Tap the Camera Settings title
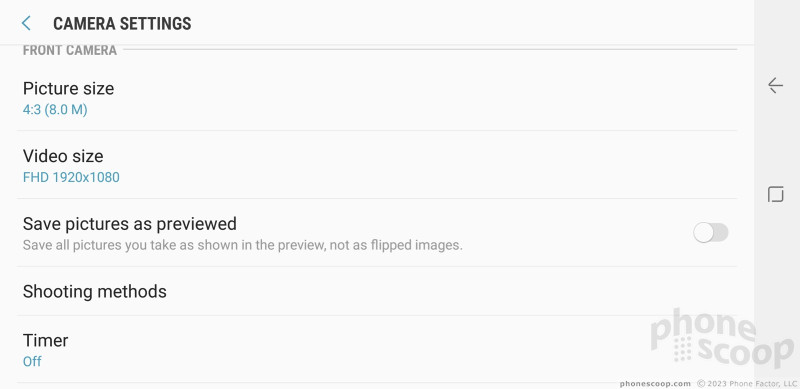800x389 pixels. (x=122, y=23)
